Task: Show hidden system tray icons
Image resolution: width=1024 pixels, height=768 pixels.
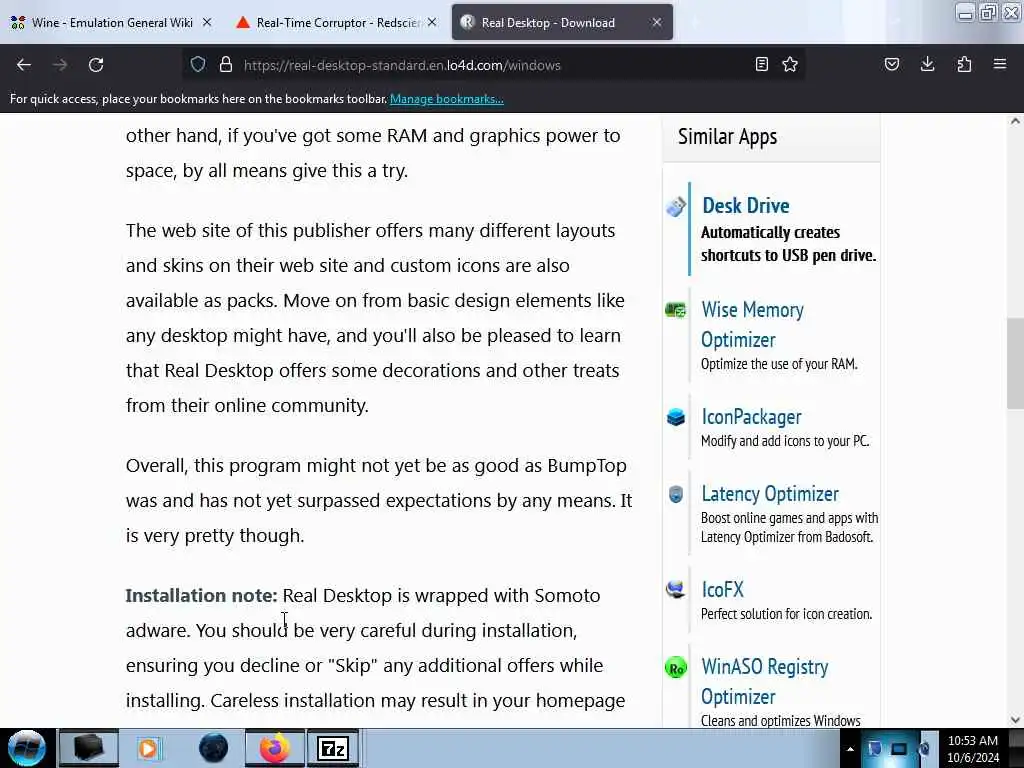Action: tap(850, 749)
